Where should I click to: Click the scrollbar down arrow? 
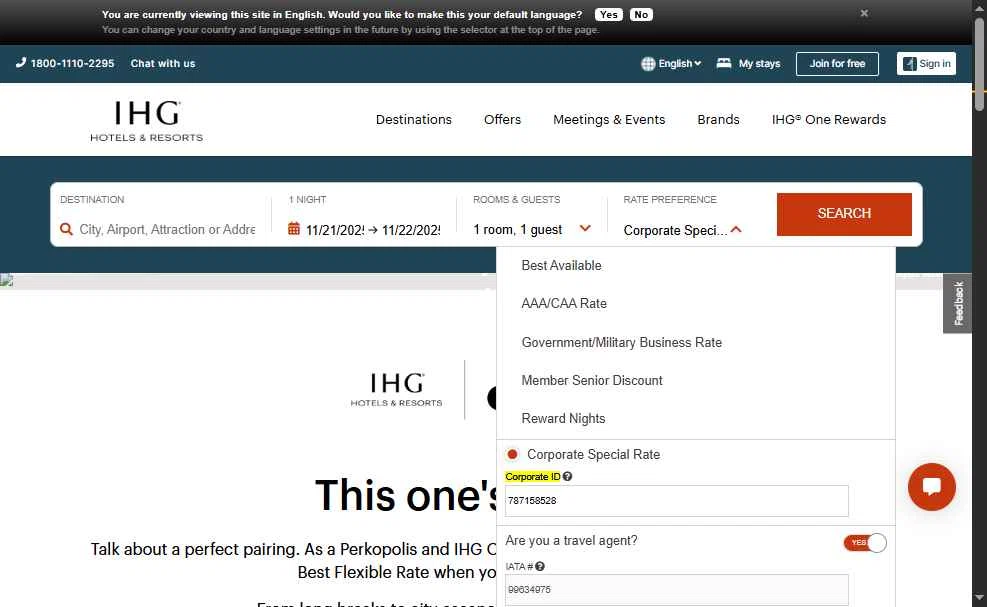pyautogui.click(x=979, y=598)
